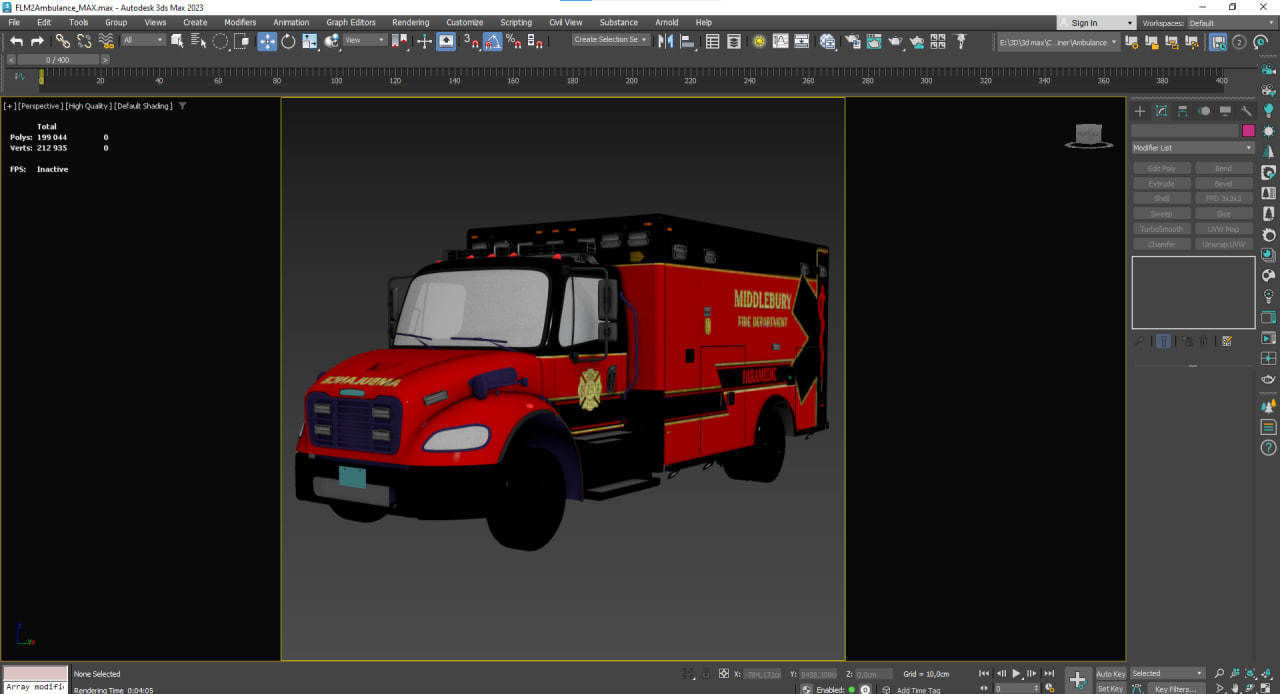Open Render Setup teapot icon
This screenshot has width=1280, height=694.
click(x=852, y=41)
